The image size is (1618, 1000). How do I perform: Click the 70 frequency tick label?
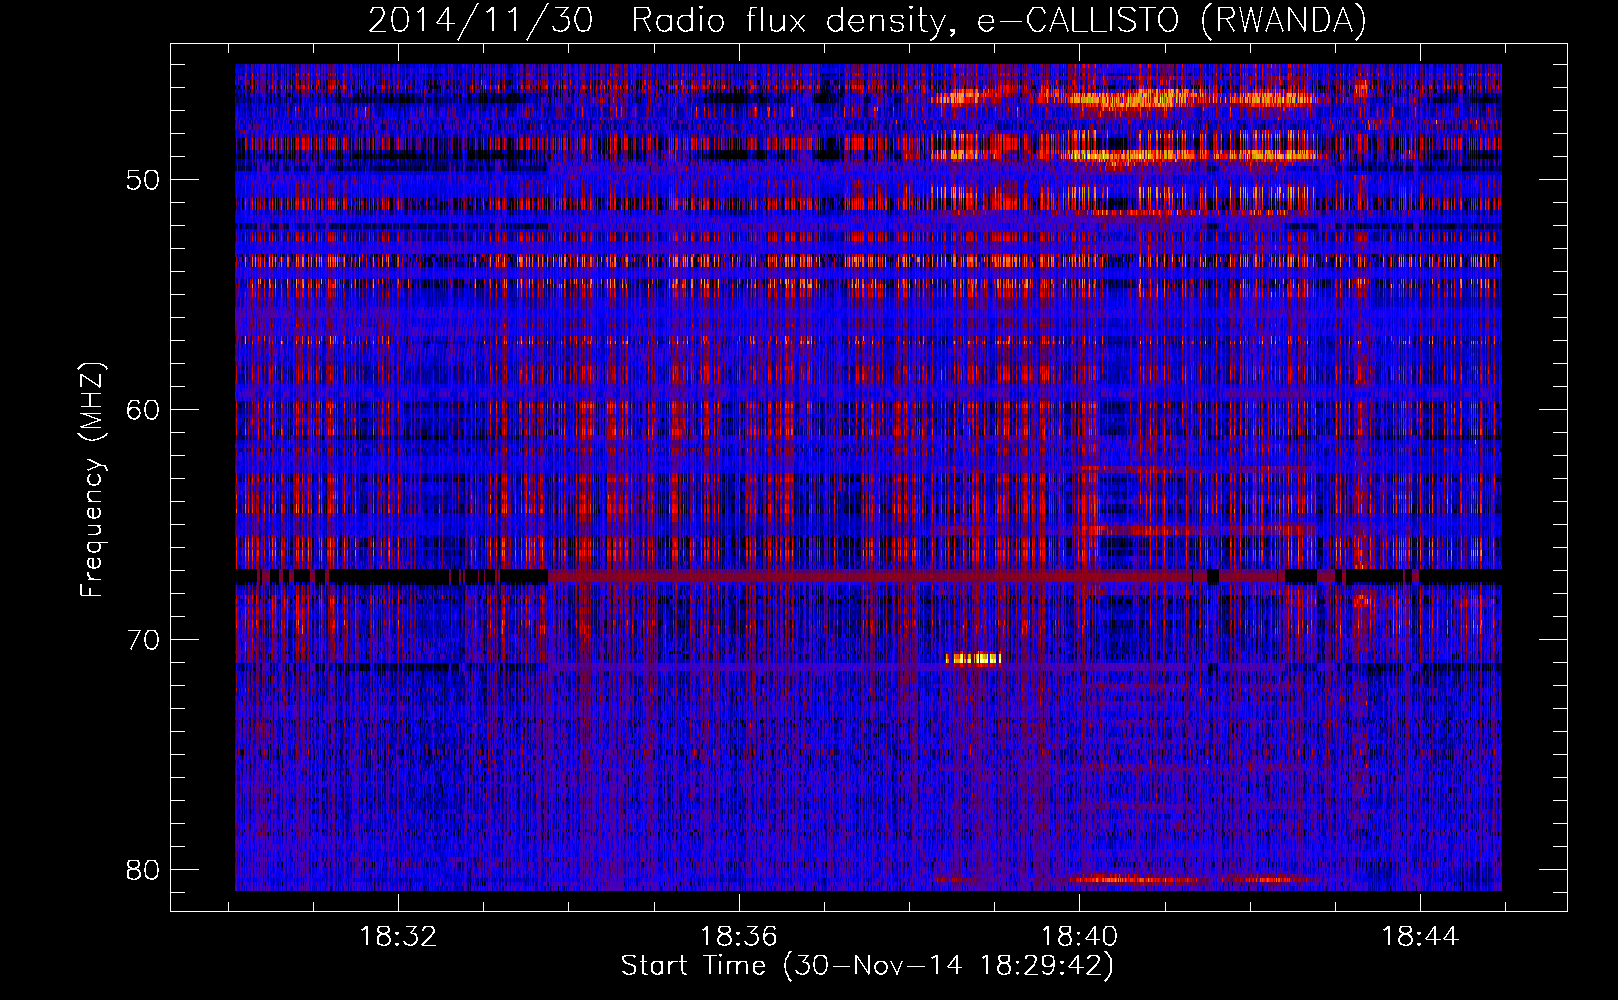(144, 640)
